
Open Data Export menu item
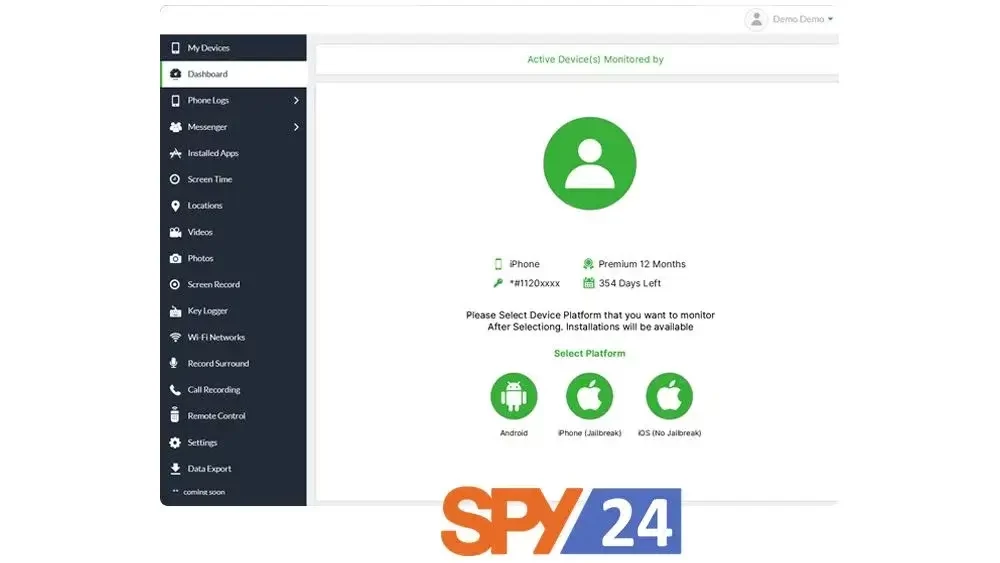click(233, 469)
